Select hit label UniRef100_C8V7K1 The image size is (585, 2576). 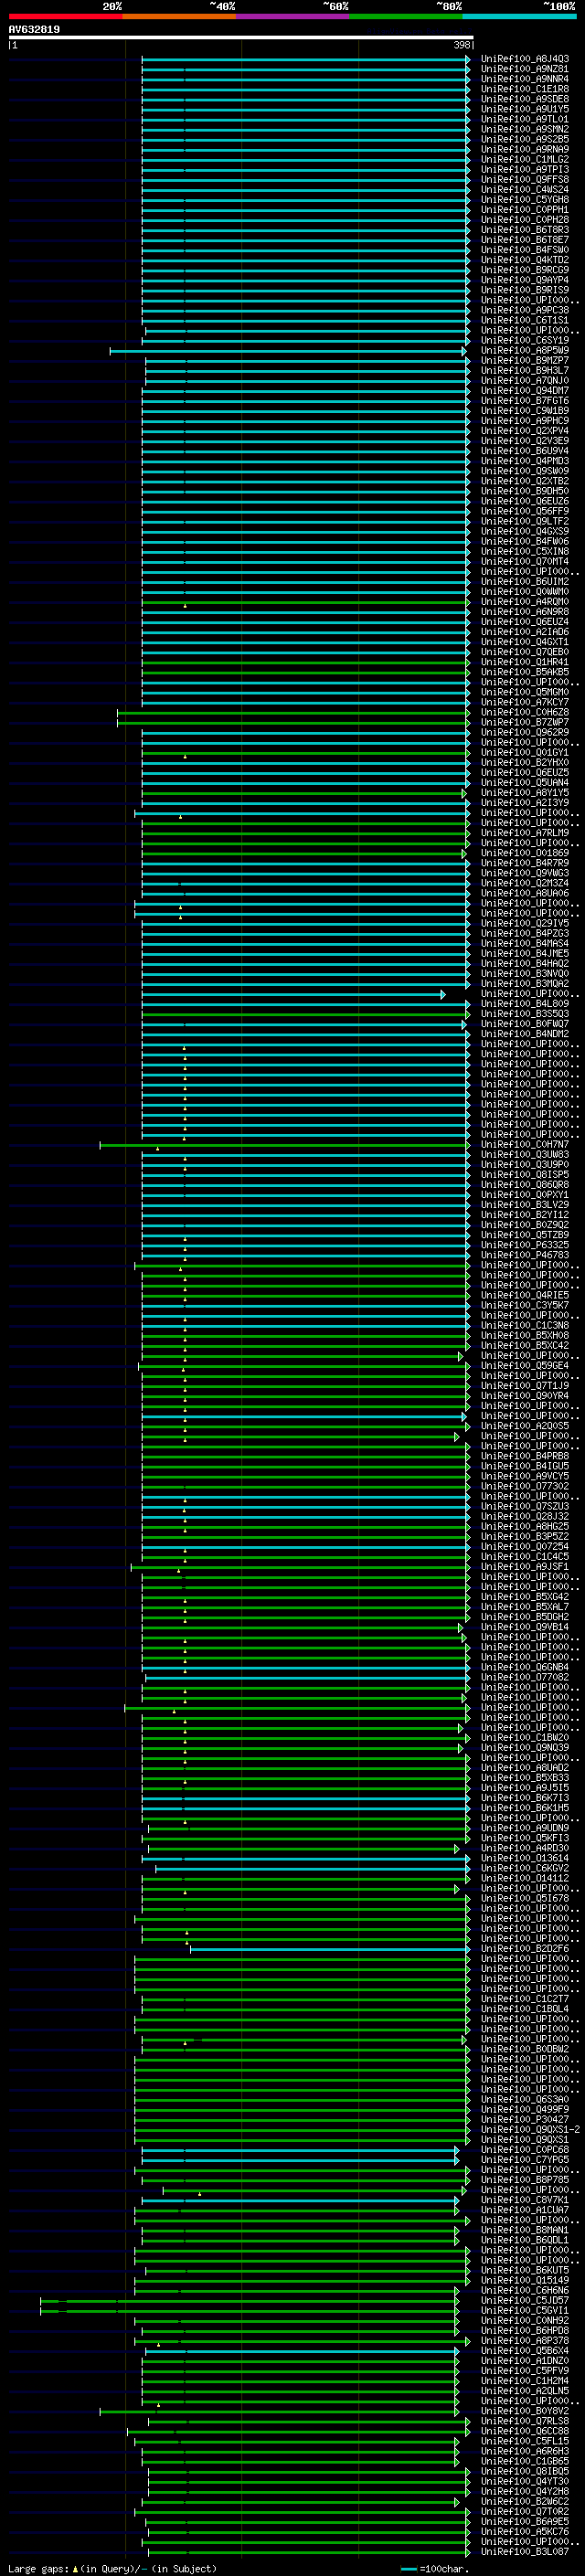525,2199
